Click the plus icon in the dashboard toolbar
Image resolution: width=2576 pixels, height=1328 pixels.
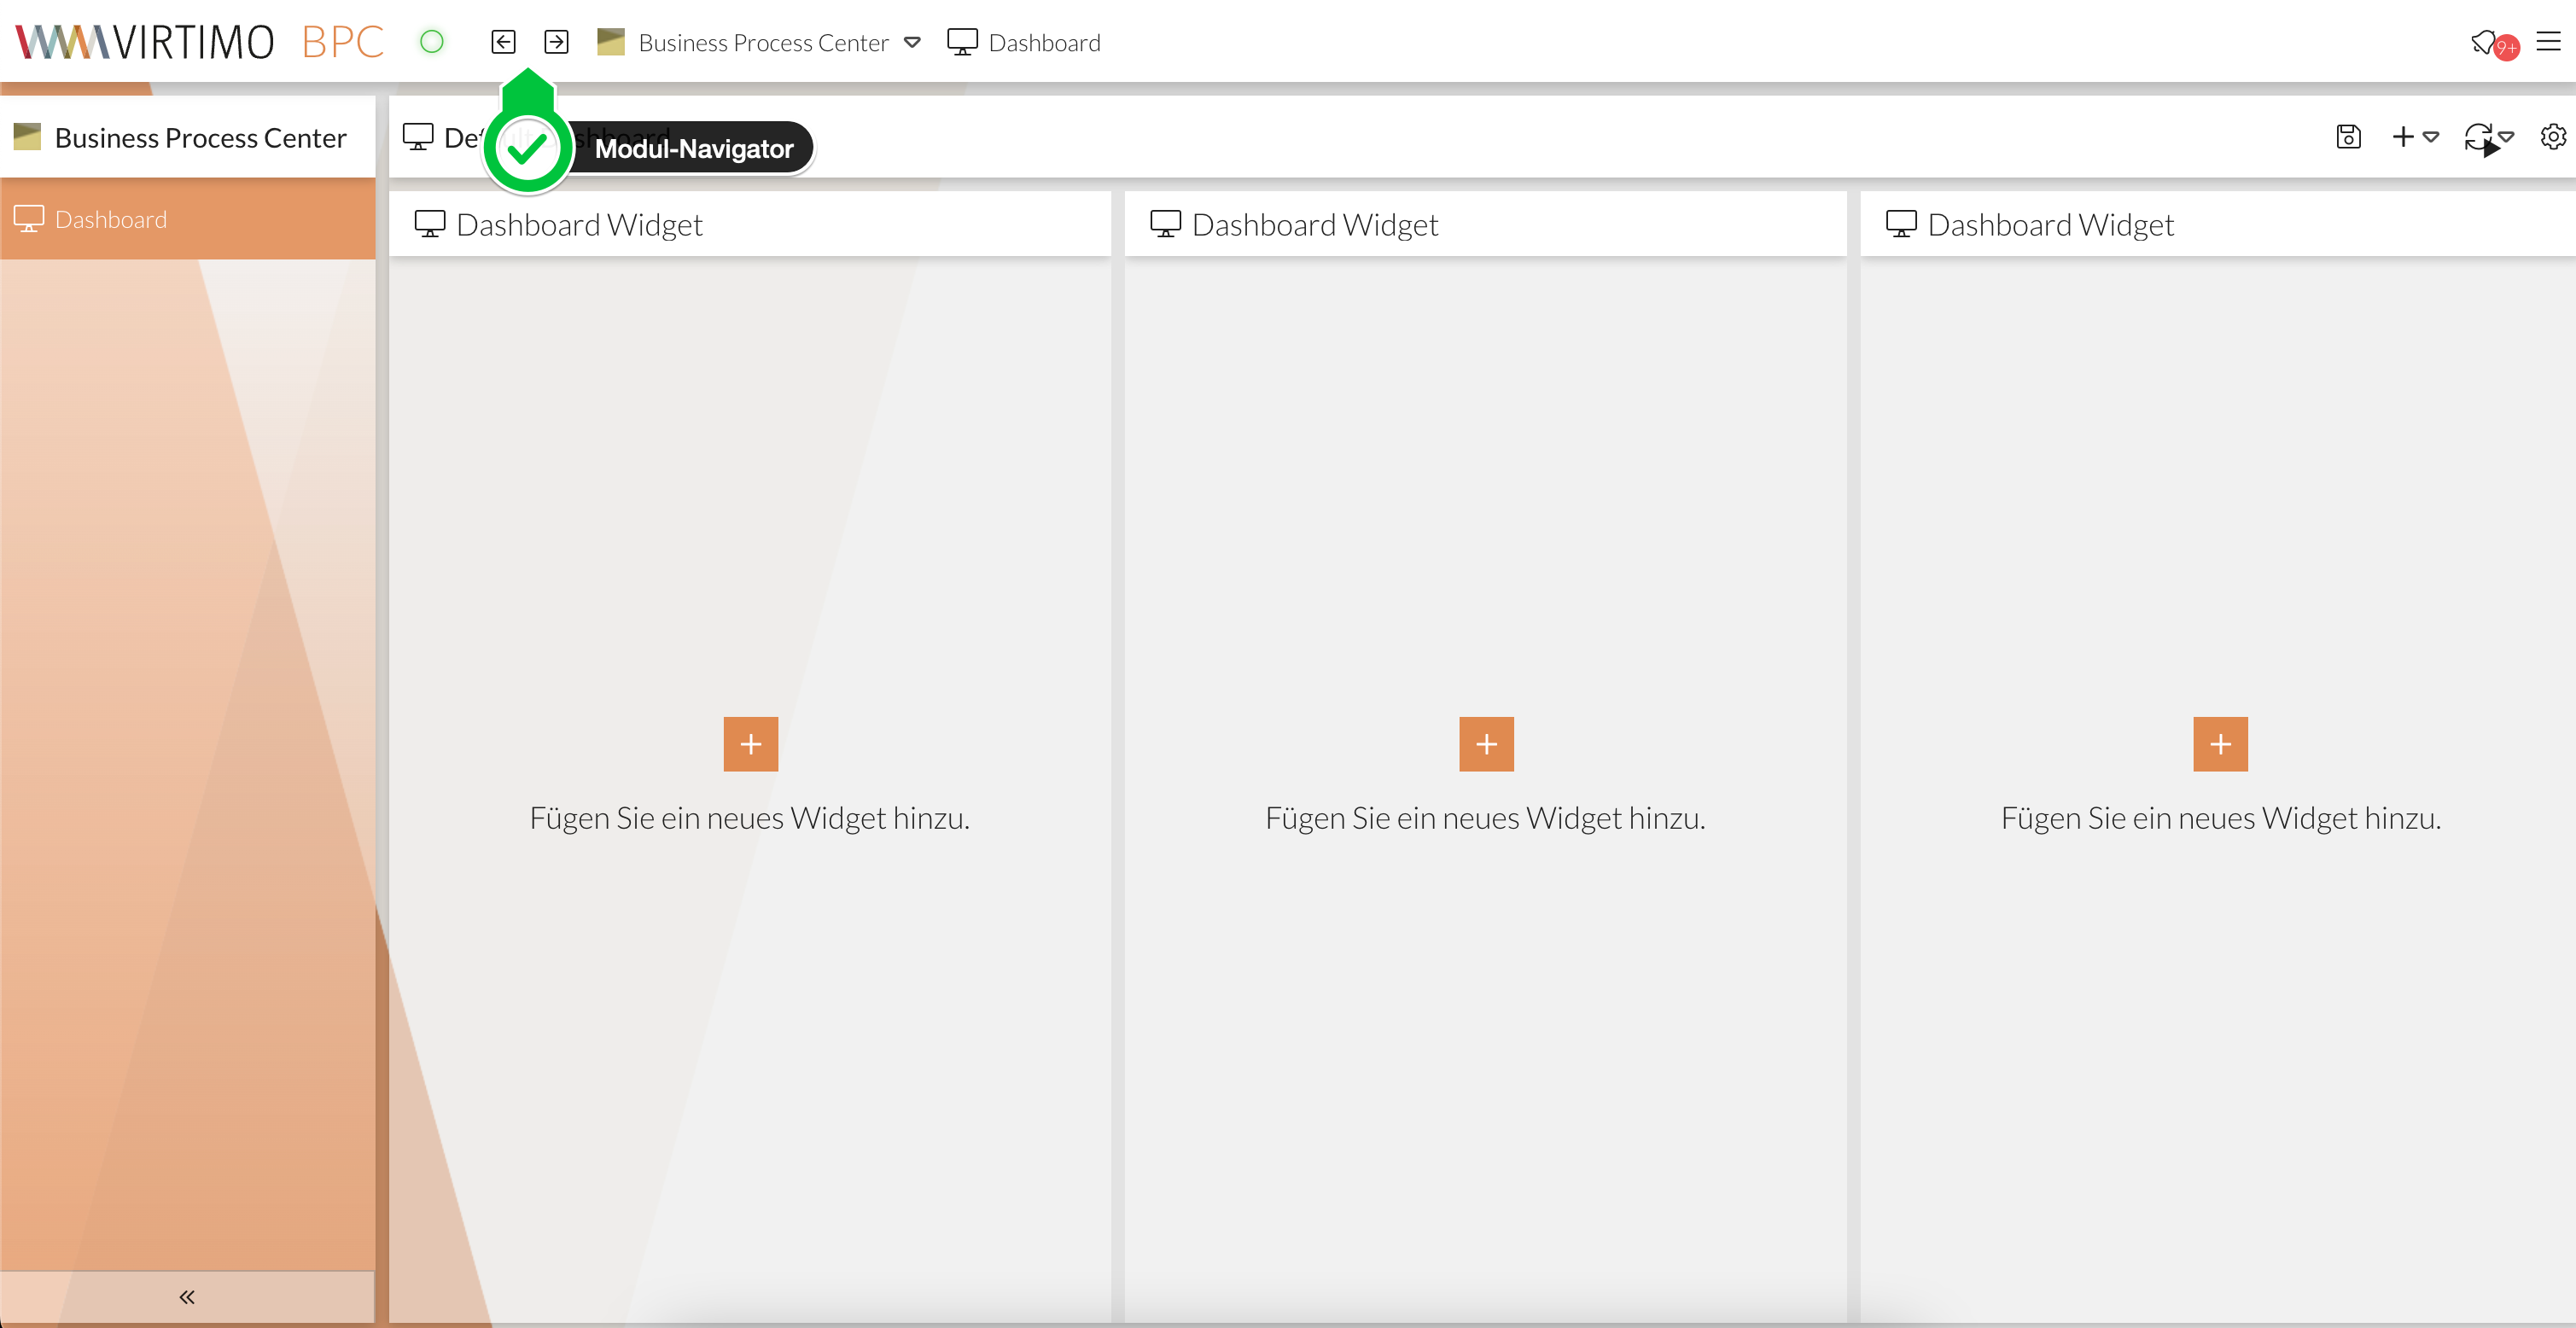click(2402, 137)
